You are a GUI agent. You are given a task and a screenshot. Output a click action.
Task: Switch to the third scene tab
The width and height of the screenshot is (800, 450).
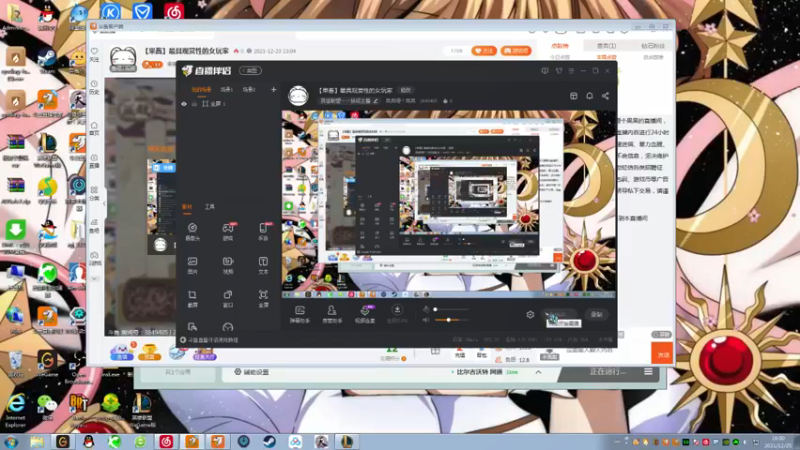tap(249, 89)
